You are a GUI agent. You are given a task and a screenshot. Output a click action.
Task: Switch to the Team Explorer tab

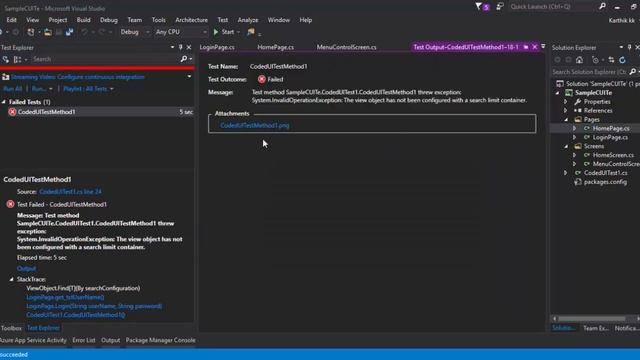pyautogui.click(x=596, y=328)
